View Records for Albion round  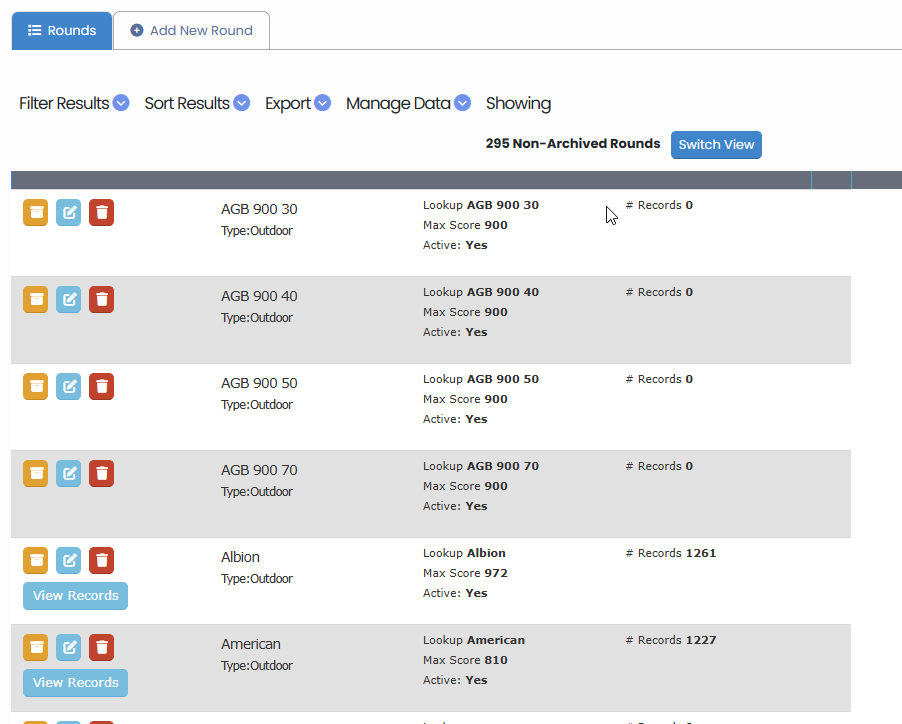pos(75,596)
